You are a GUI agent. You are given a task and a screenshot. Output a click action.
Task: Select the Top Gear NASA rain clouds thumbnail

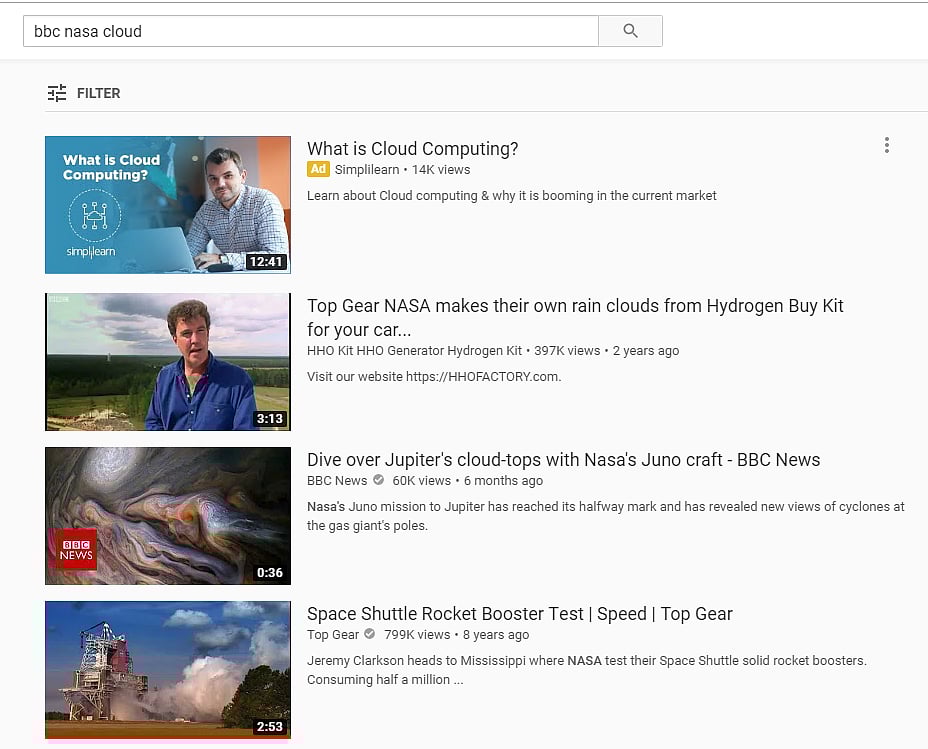click(x=167, y=361)
